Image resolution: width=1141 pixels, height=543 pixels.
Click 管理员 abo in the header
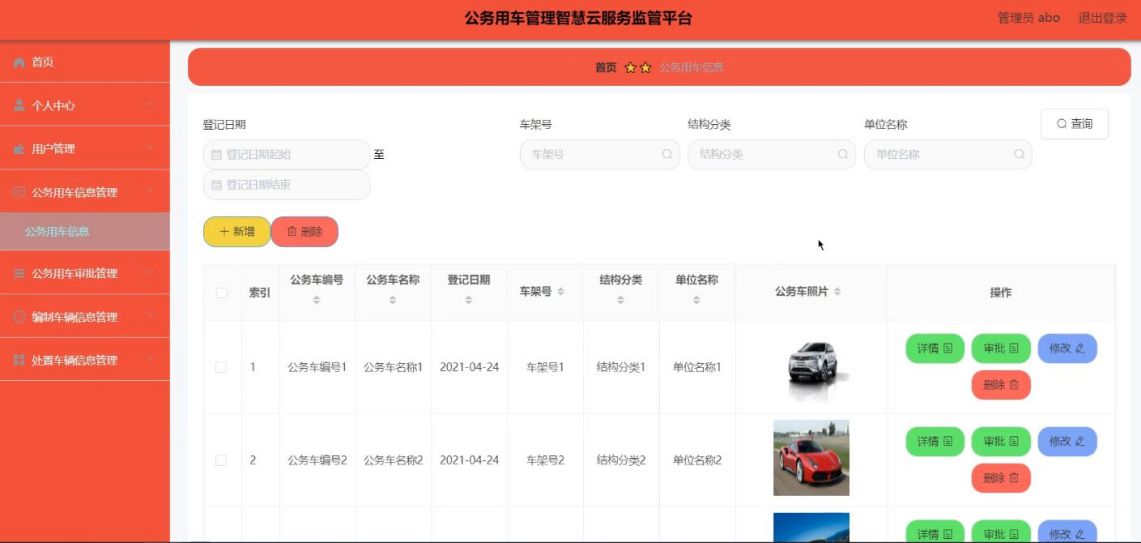click(x=1028, y=18)
